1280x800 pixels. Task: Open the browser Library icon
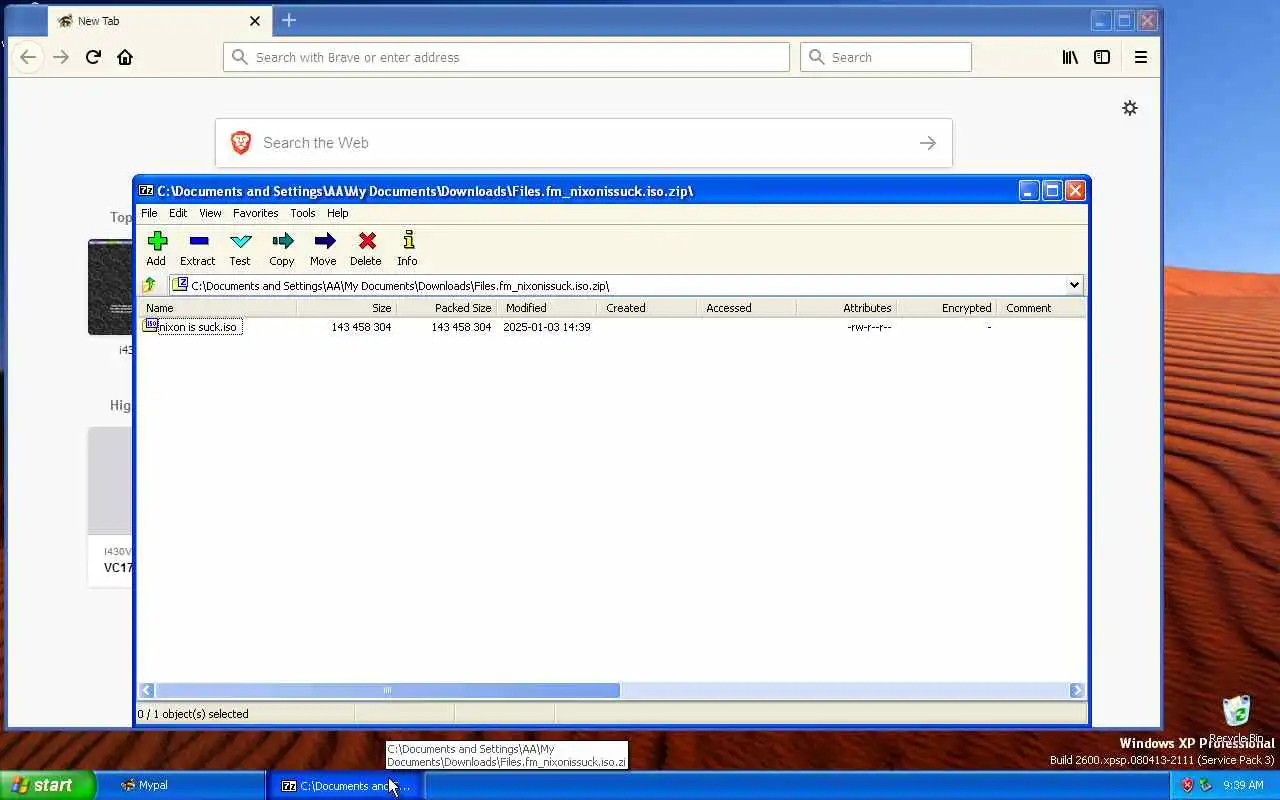tap(1070, 57)
